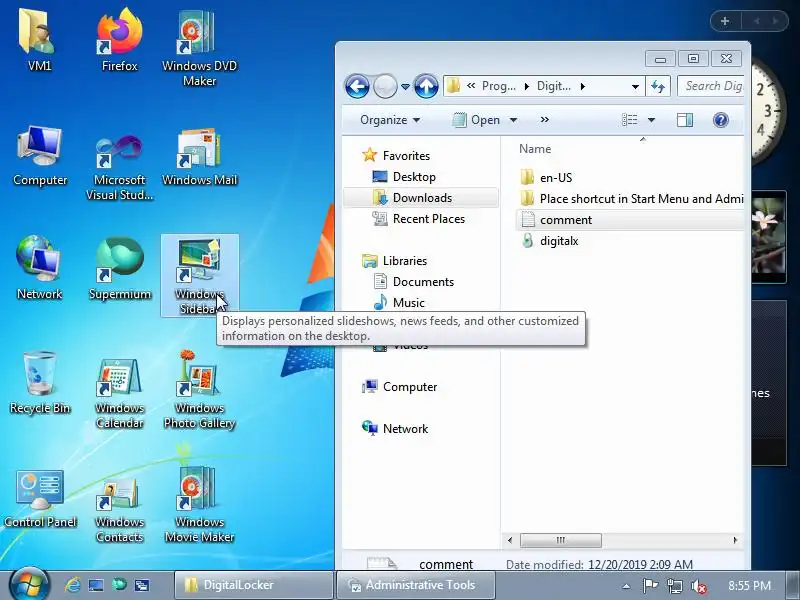
Task: Click the Internet Explorer taskbar icon
Action: pos(72,585)
